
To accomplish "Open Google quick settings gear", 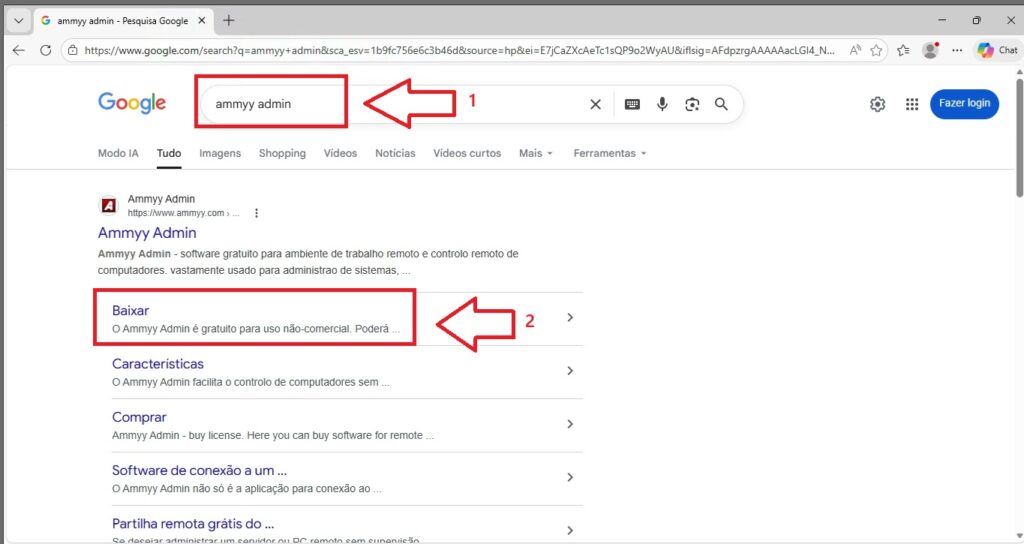I will pos(877,104).
